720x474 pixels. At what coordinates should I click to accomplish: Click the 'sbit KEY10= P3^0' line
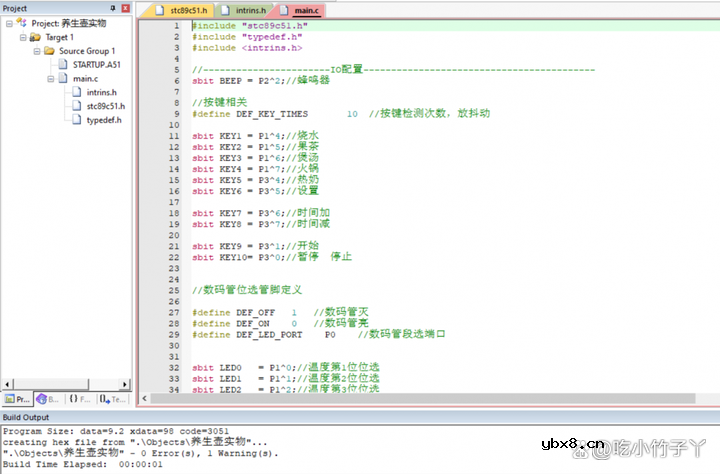(x=272, y=257)
